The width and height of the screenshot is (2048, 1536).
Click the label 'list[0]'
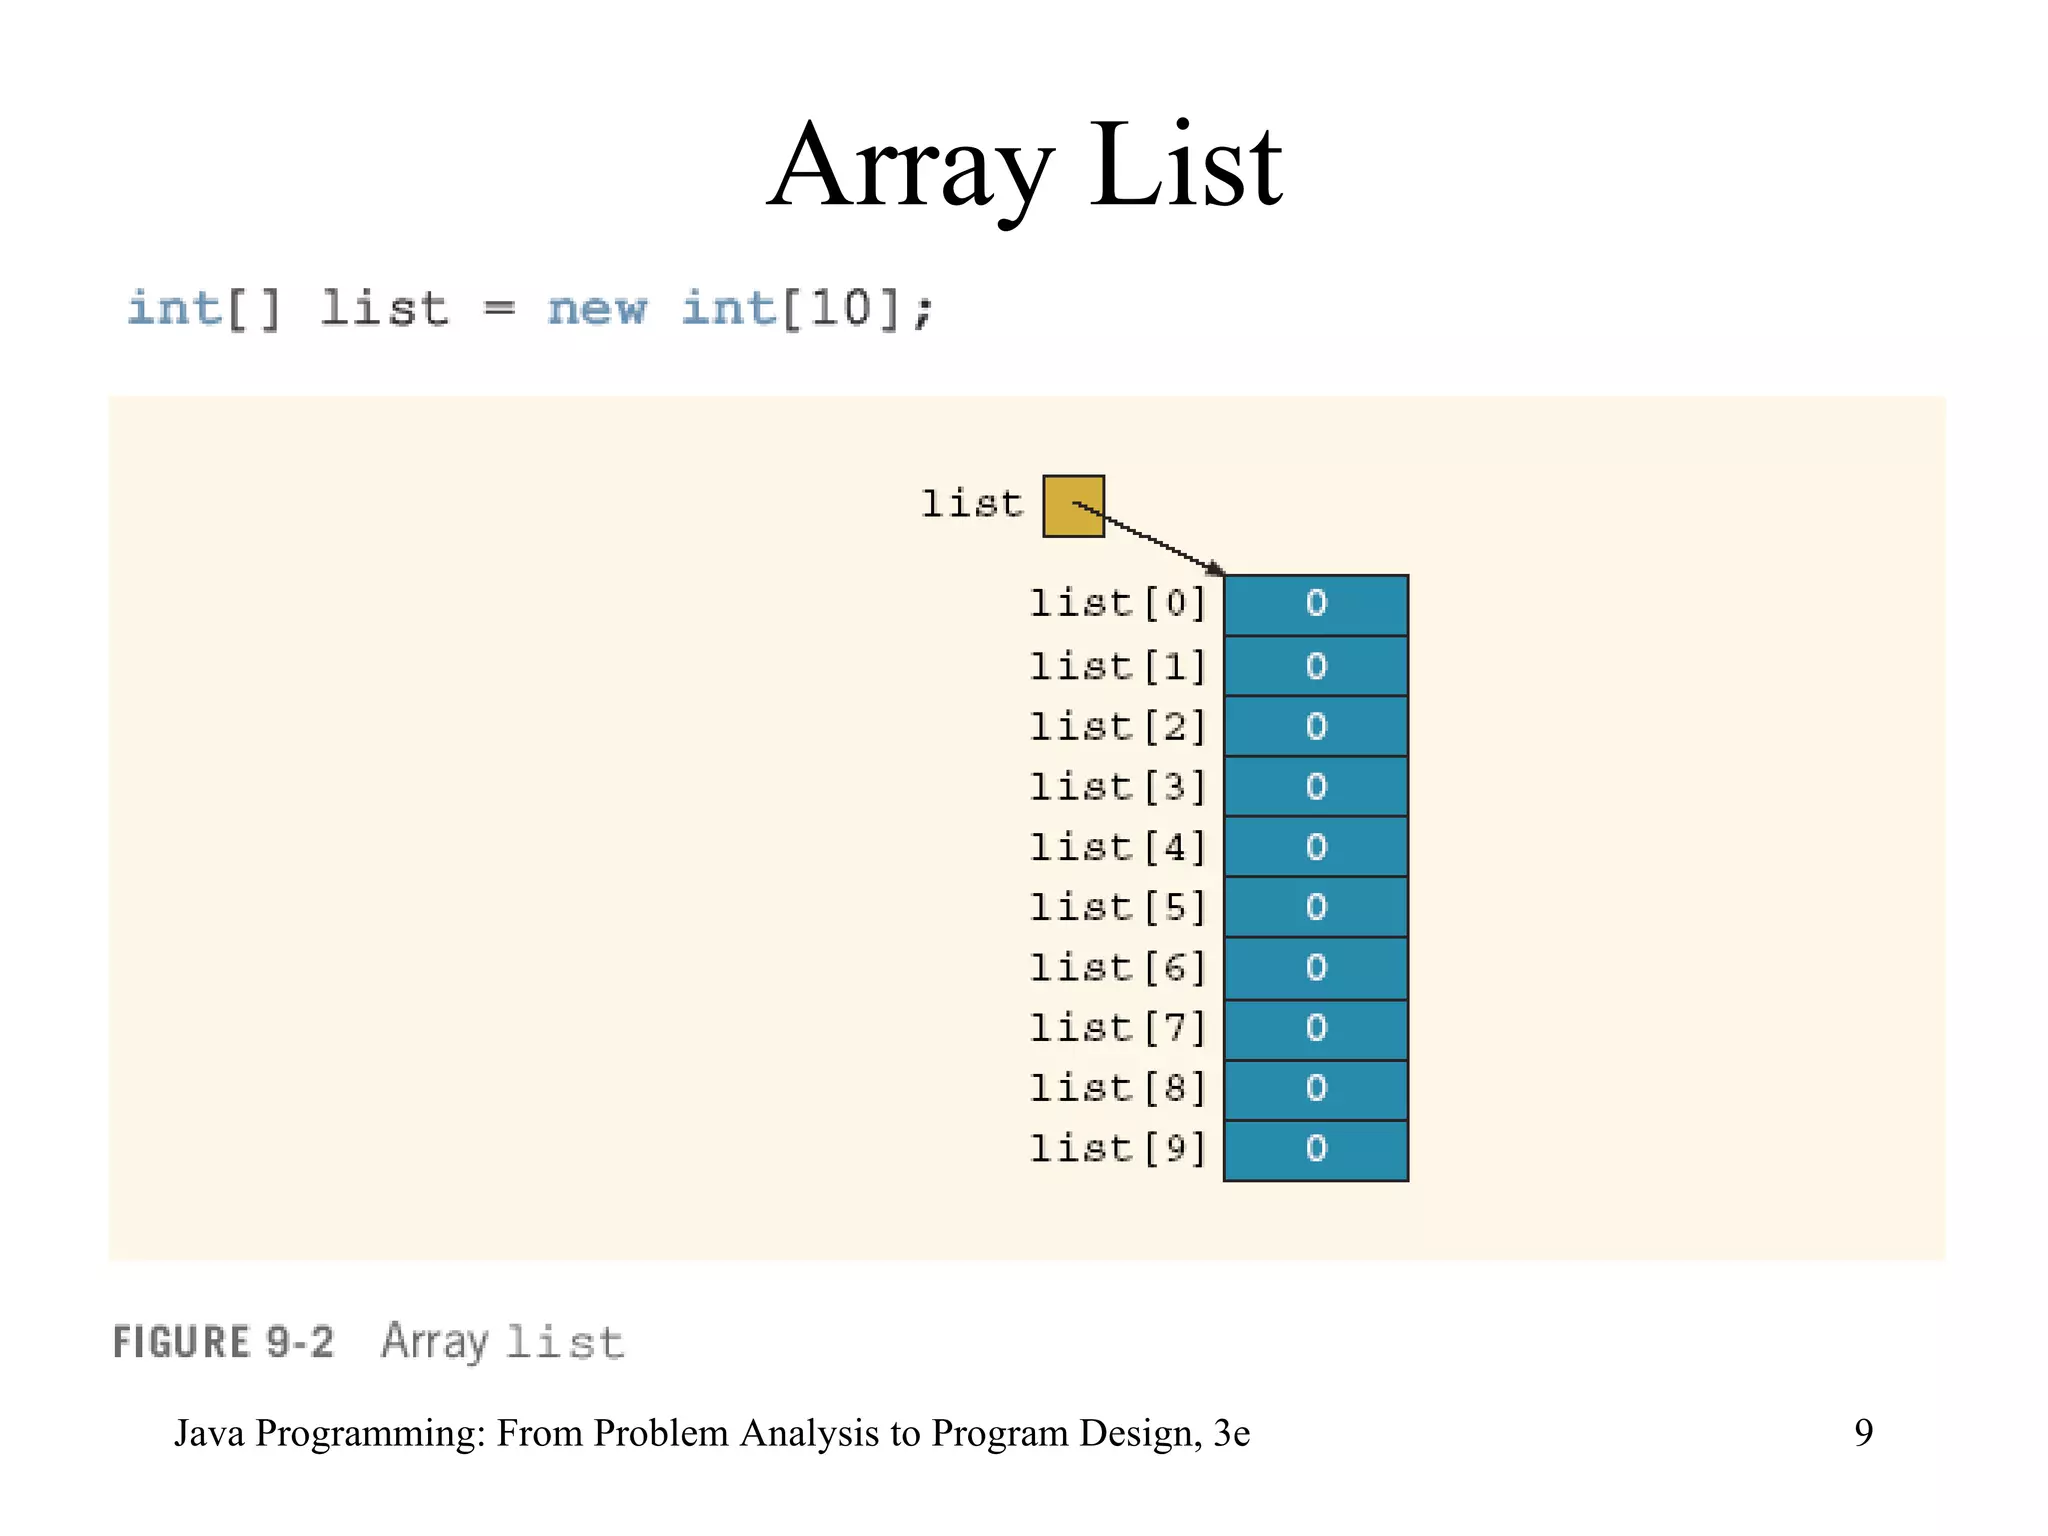(x=1118, y=603)
